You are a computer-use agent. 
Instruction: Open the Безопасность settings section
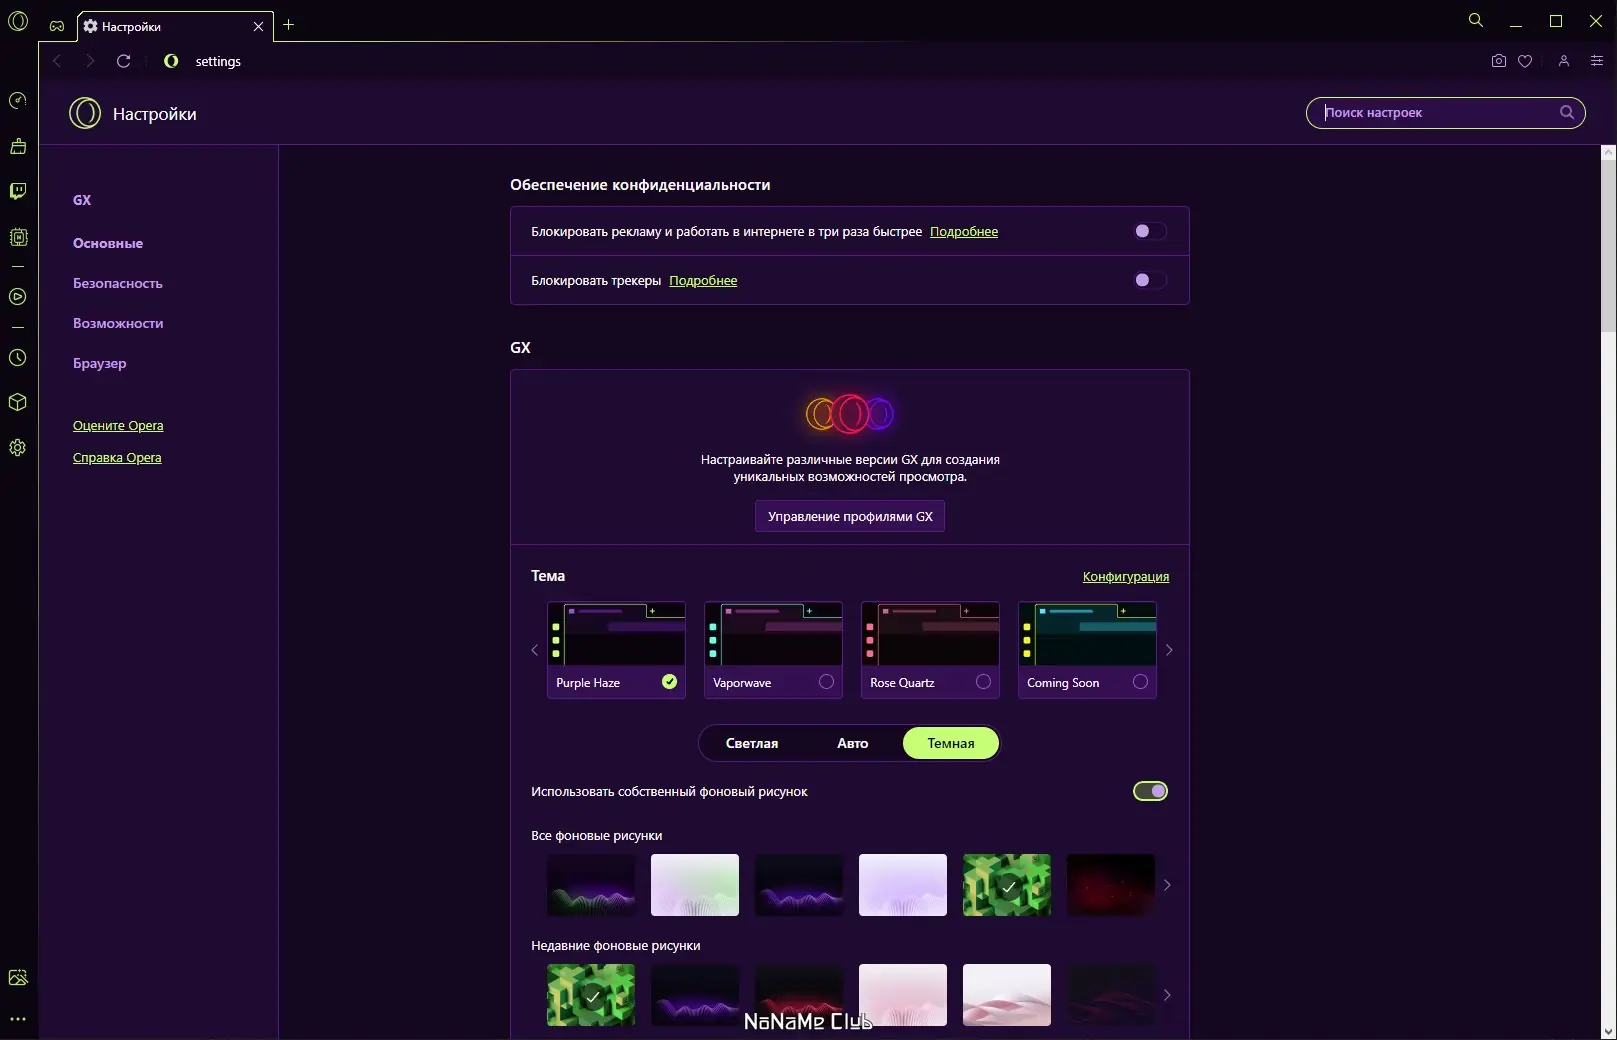pyautogui.click(x=118, y=283)
